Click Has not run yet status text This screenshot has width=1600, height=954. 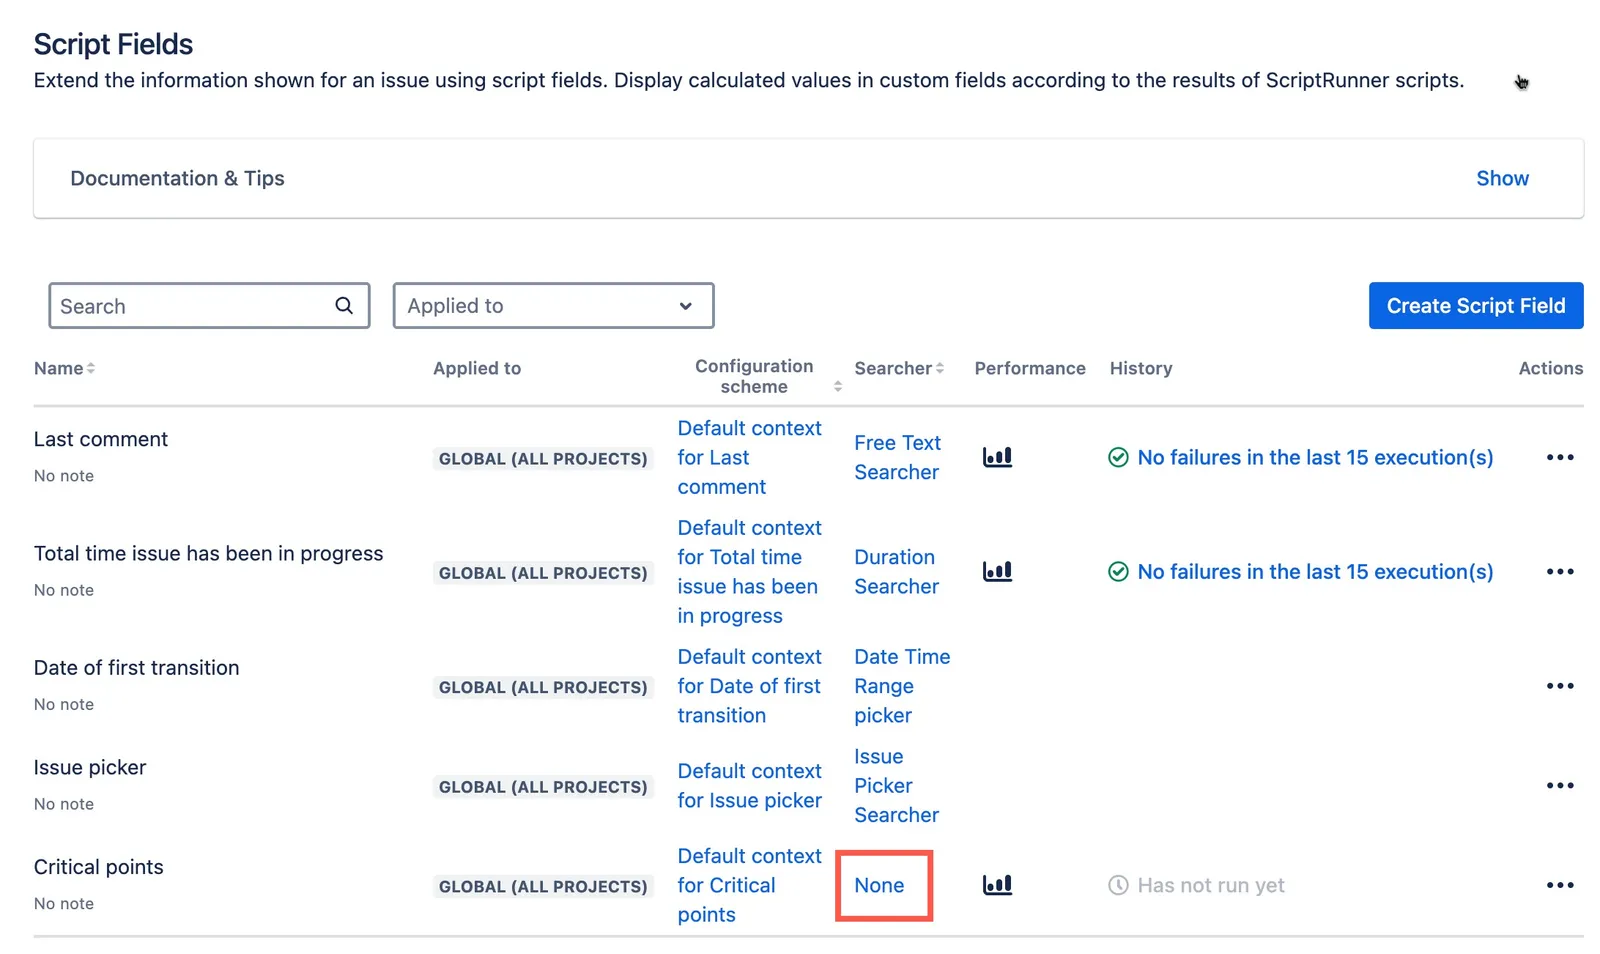click(1211, 885)
